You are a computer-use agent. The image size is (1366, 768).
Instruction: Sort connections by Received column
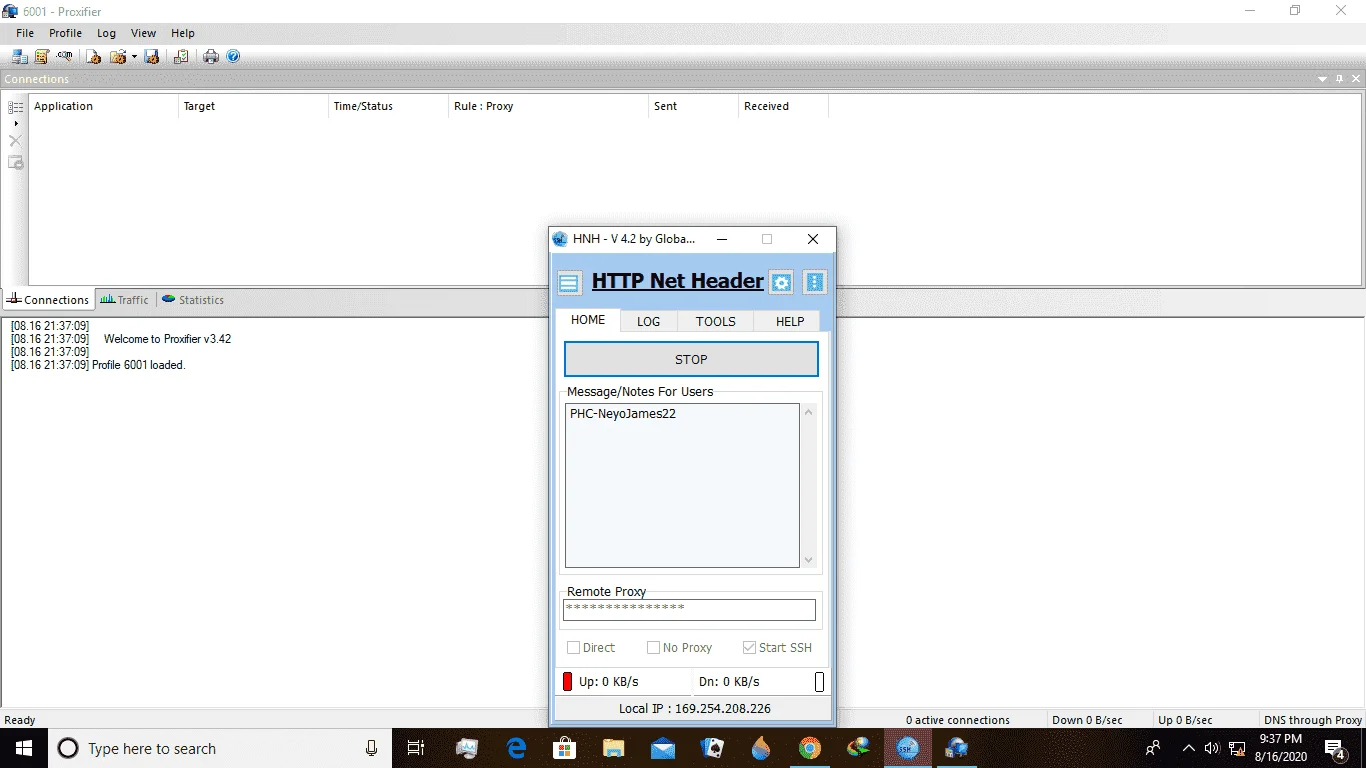pos(784,106)
